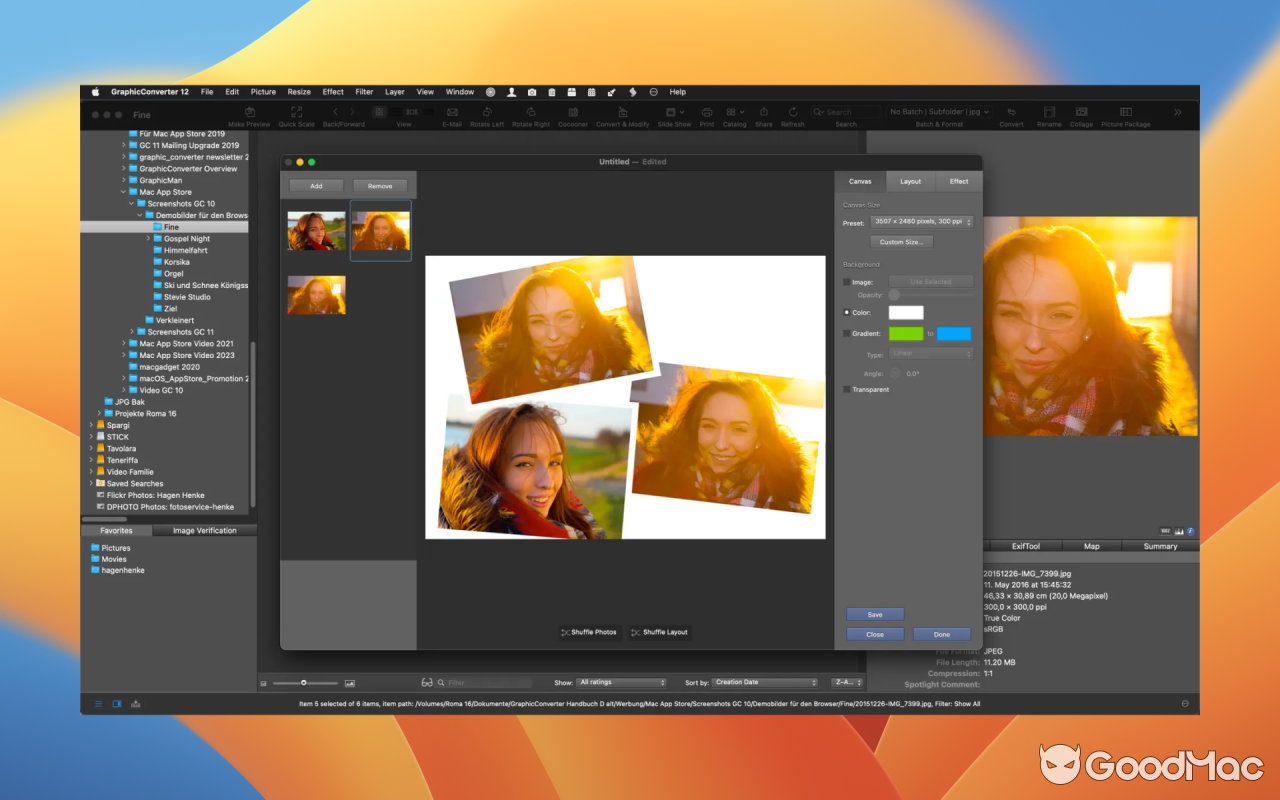Image resolution: width=1280 pixels, height=800 pixels.
Task: Select the Gradient background option
Action: point(846,333)
